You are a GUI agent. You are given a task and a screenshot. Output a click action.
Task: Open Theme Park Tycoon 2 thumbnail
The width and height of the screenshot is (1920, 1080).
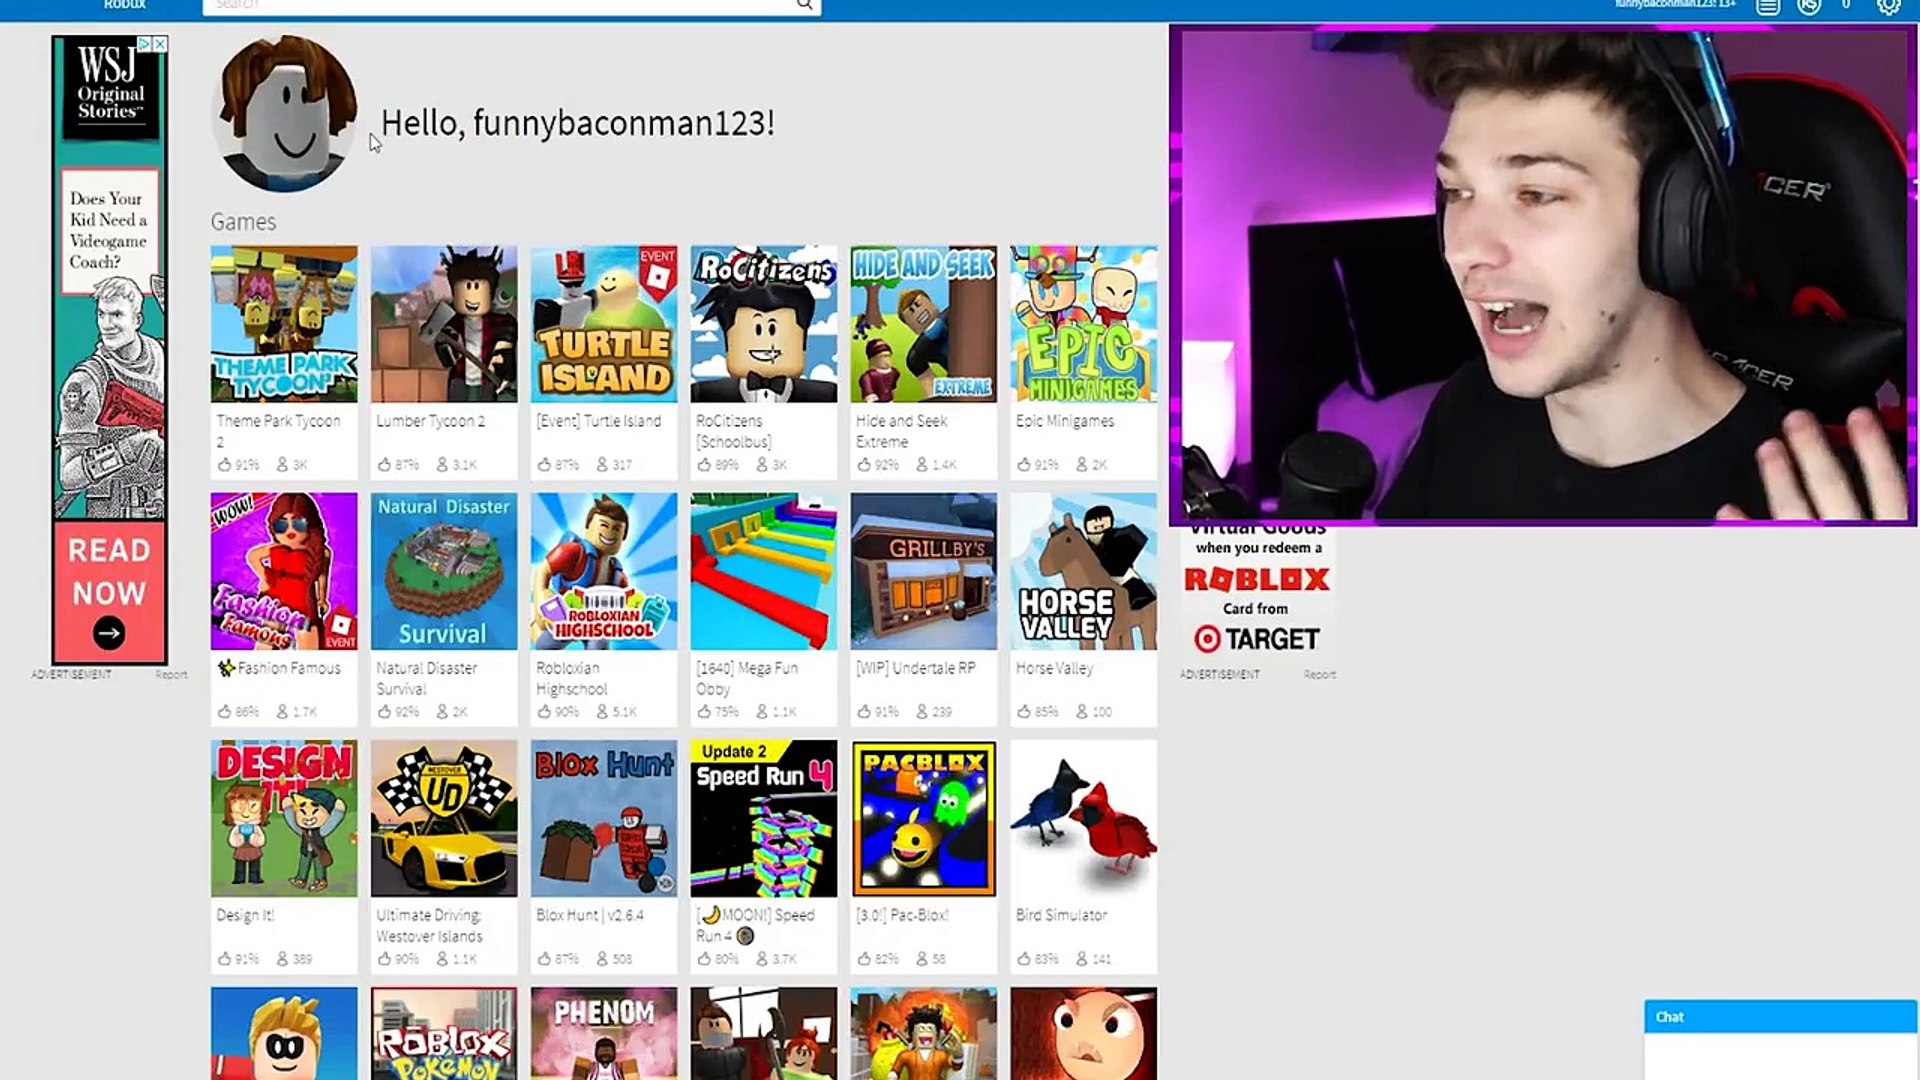point(284,324)
